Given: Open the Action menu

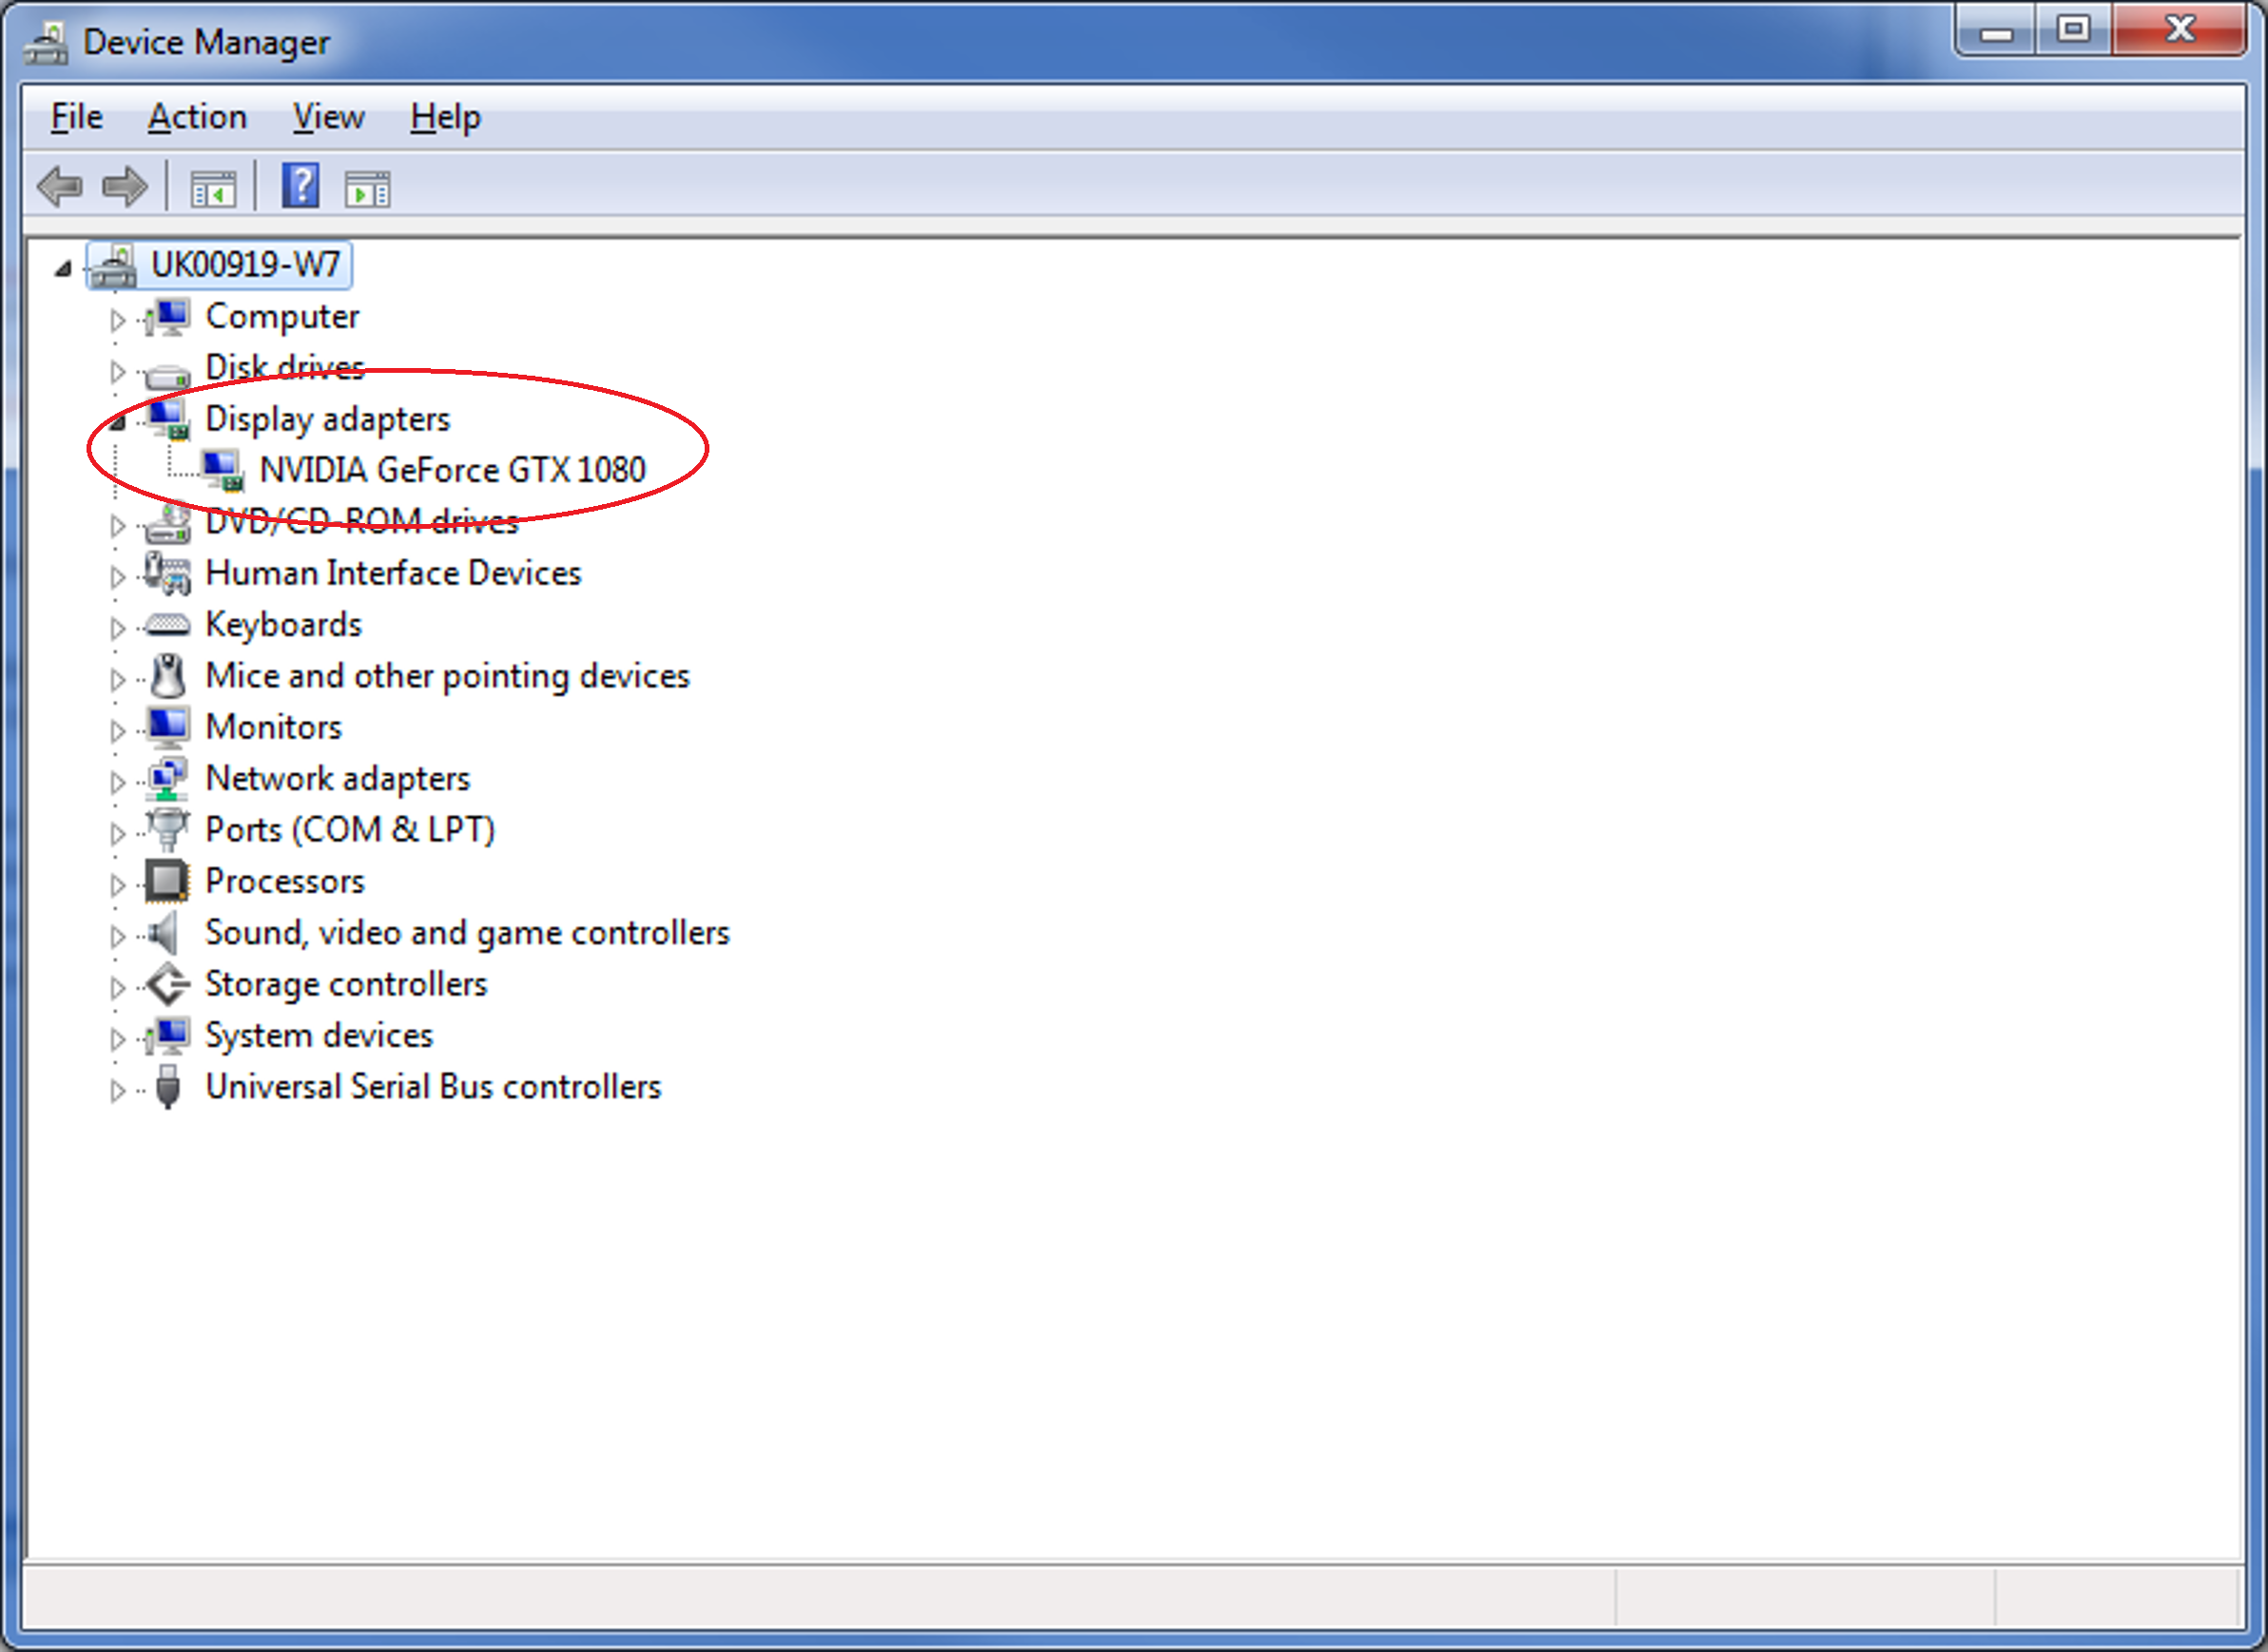Looking at the screenshot, I should coord(197,117).
